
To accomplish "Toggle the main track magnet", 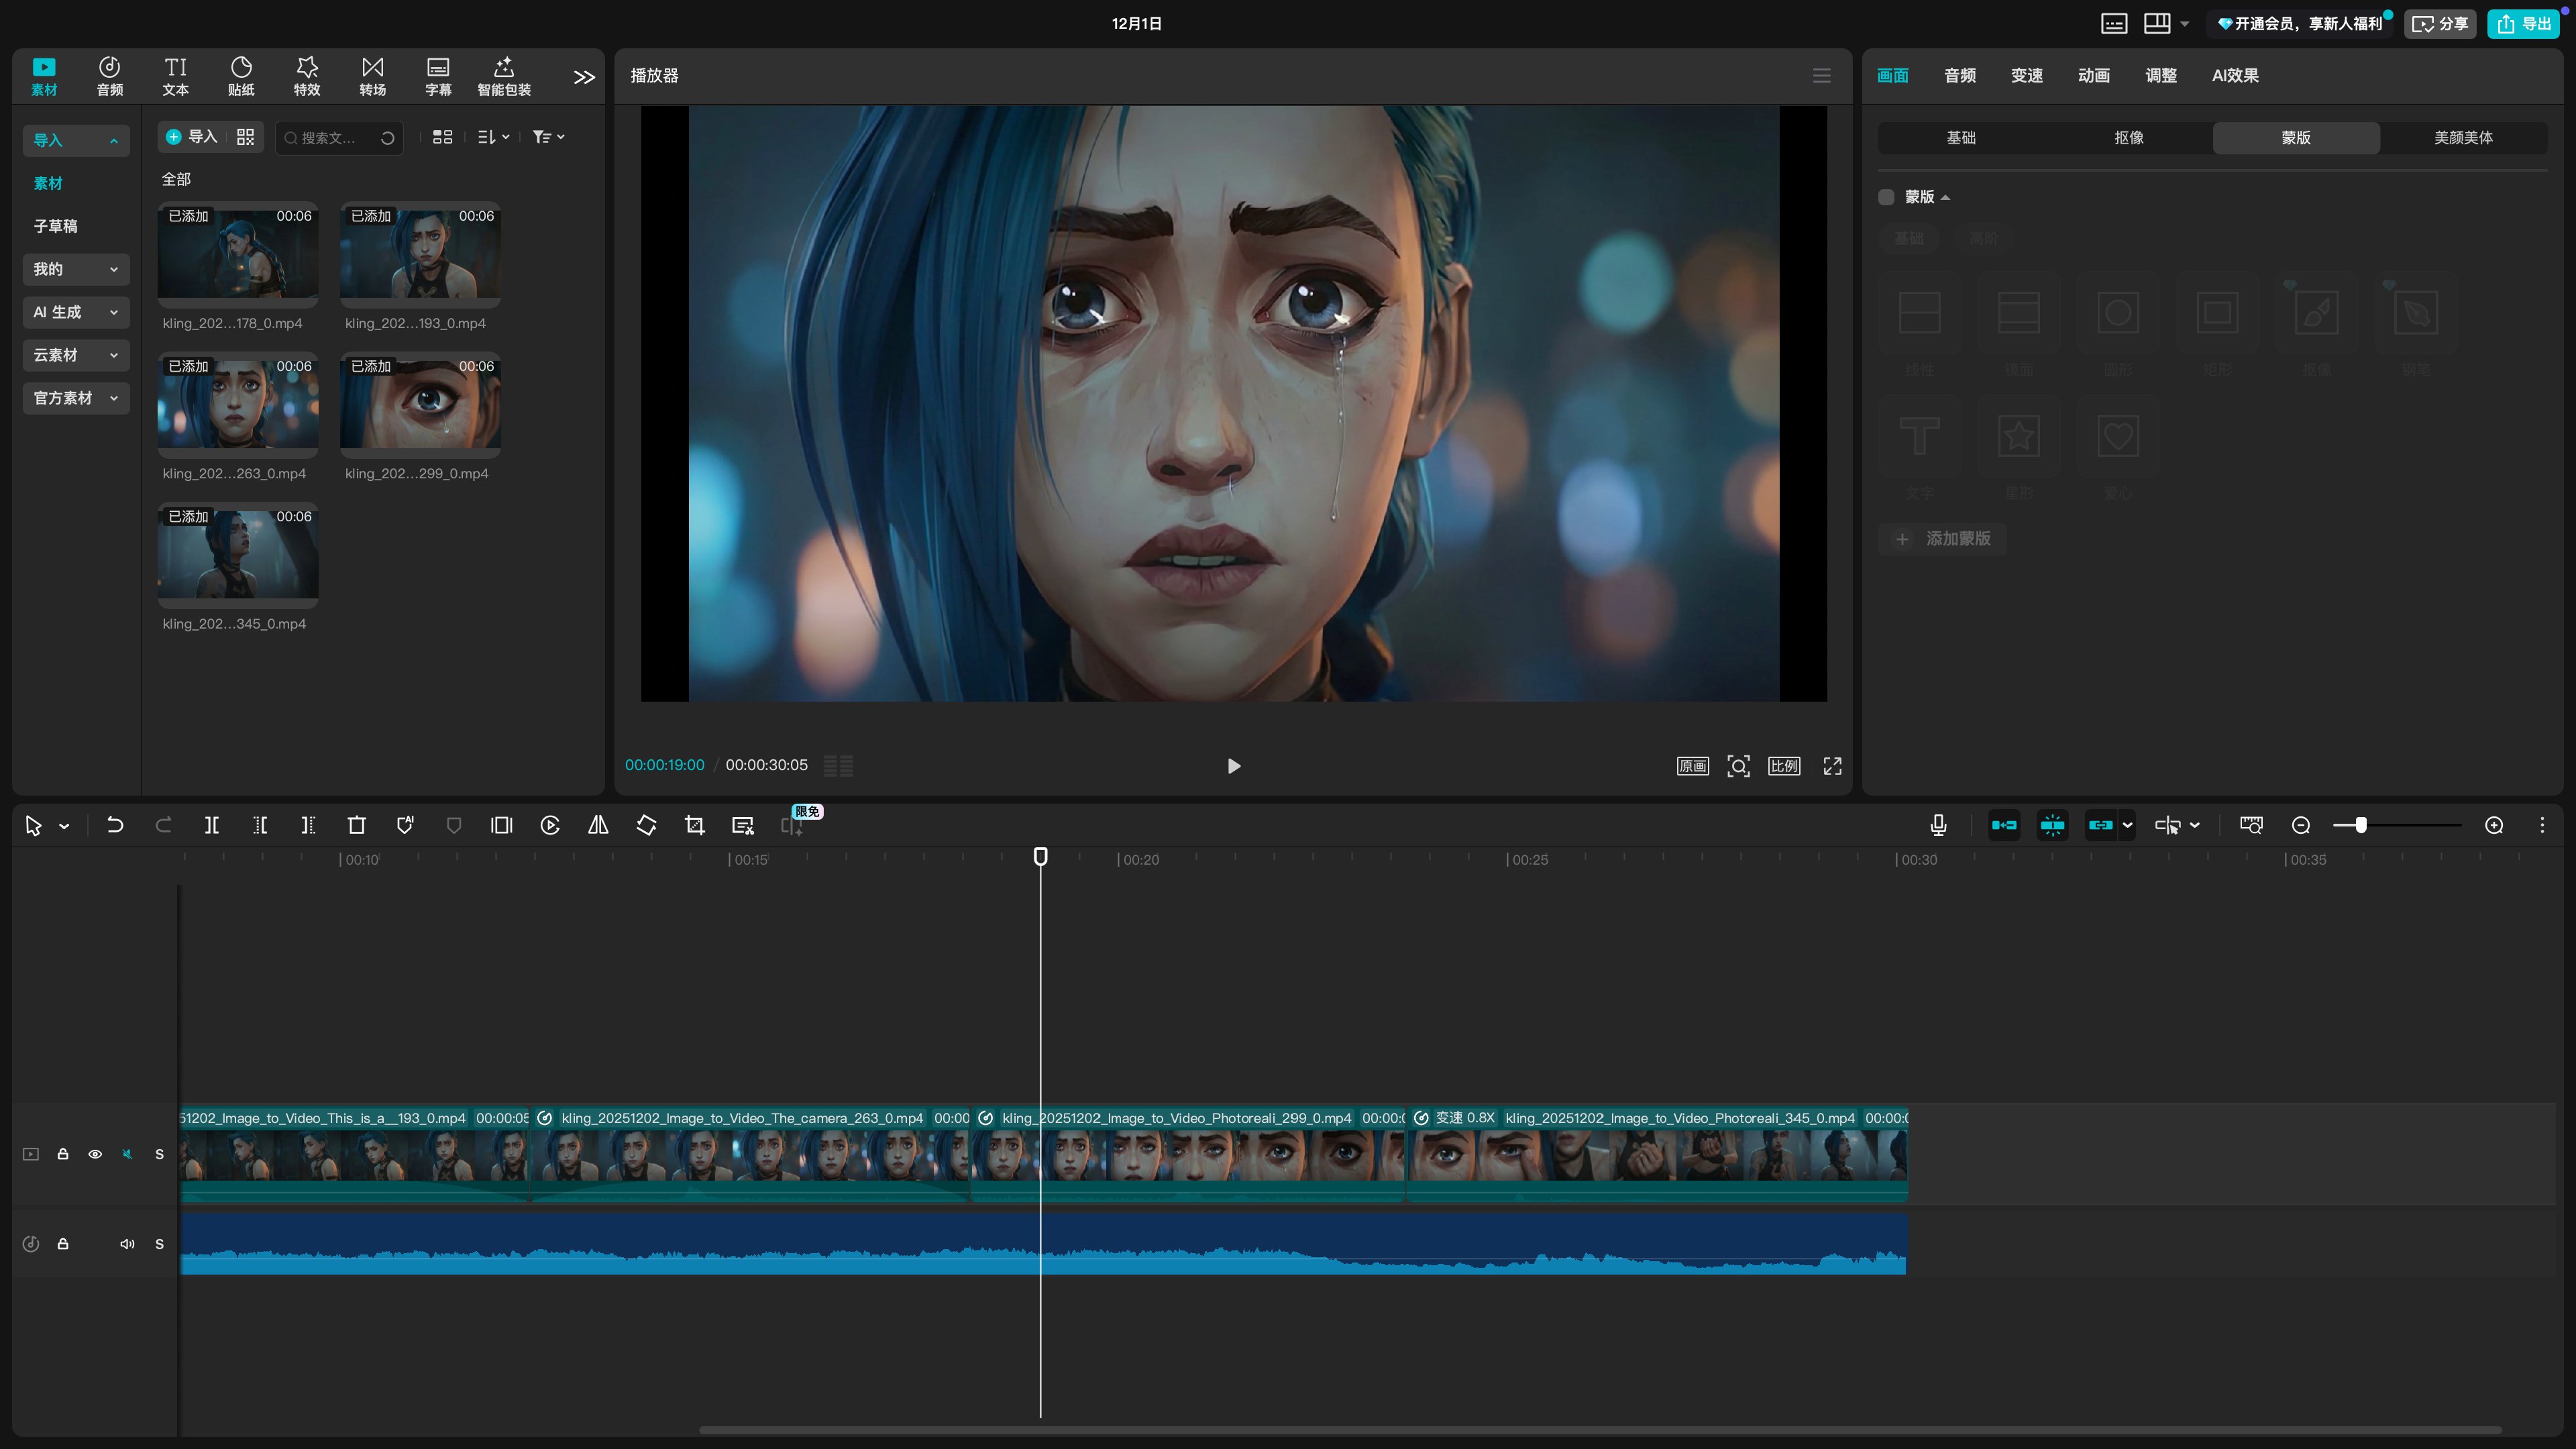I will point(2004,825).
